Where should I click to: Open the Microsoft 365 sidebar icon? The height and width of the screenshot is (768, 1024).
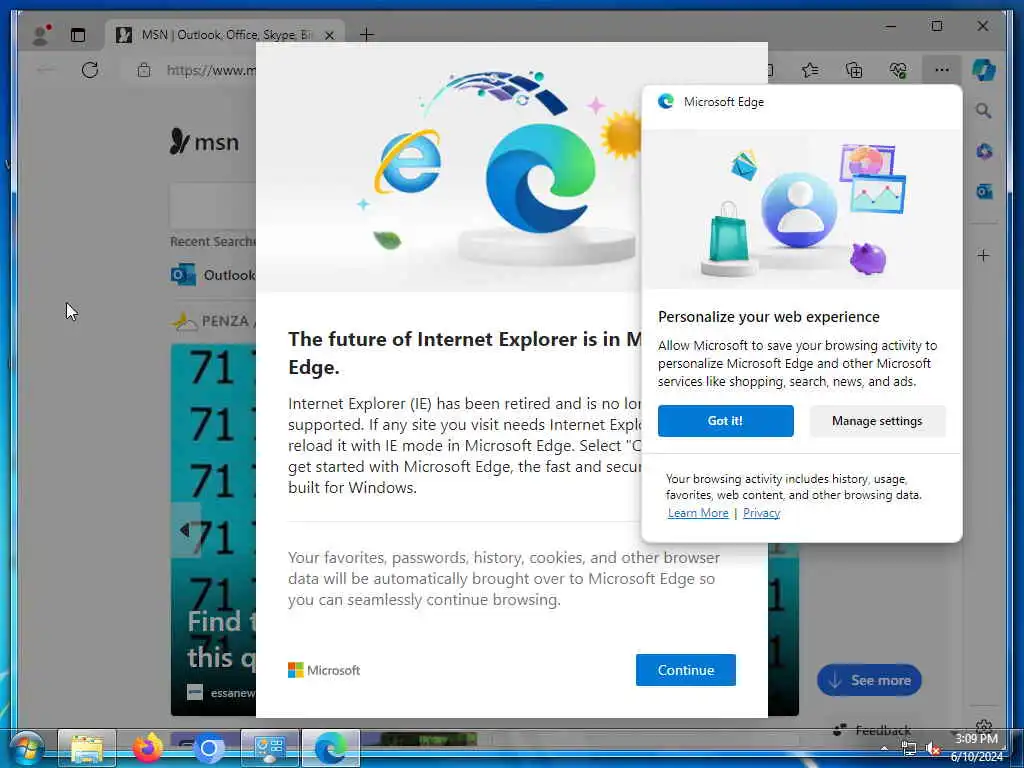point(984,152)
